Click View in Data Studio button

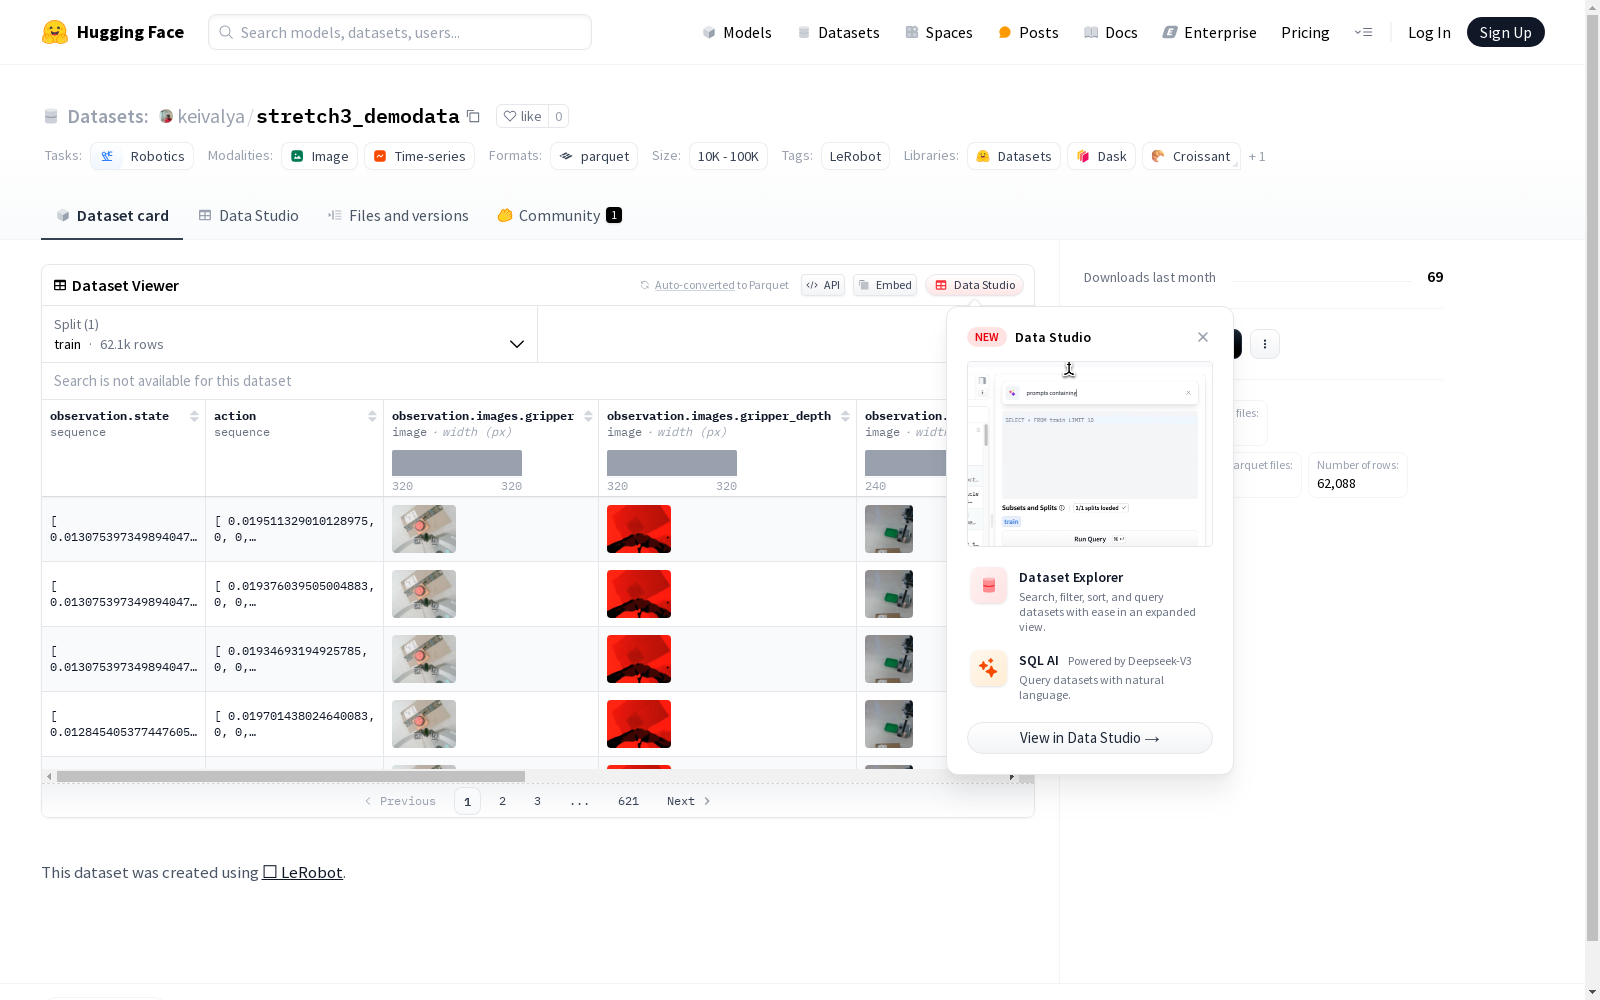1090,738
